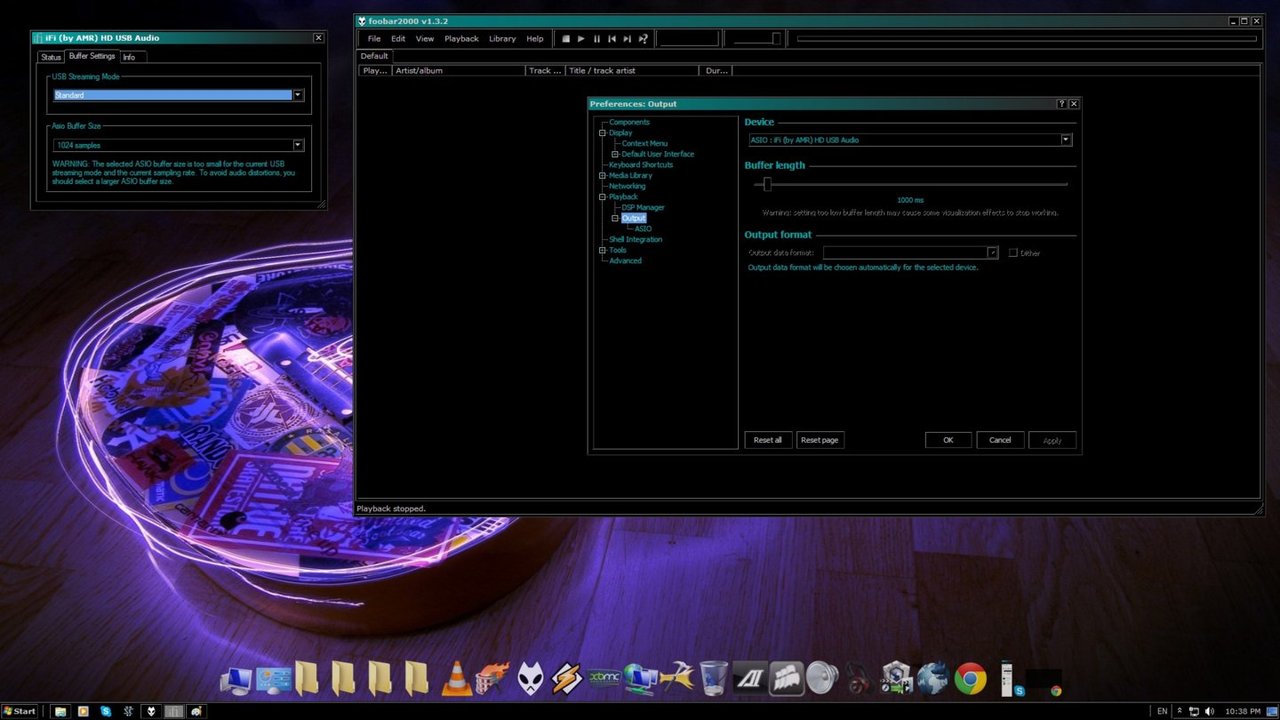Select Components in the preferences tree
This screenshot has height=720, width=1280.
(x=629, y=122)
